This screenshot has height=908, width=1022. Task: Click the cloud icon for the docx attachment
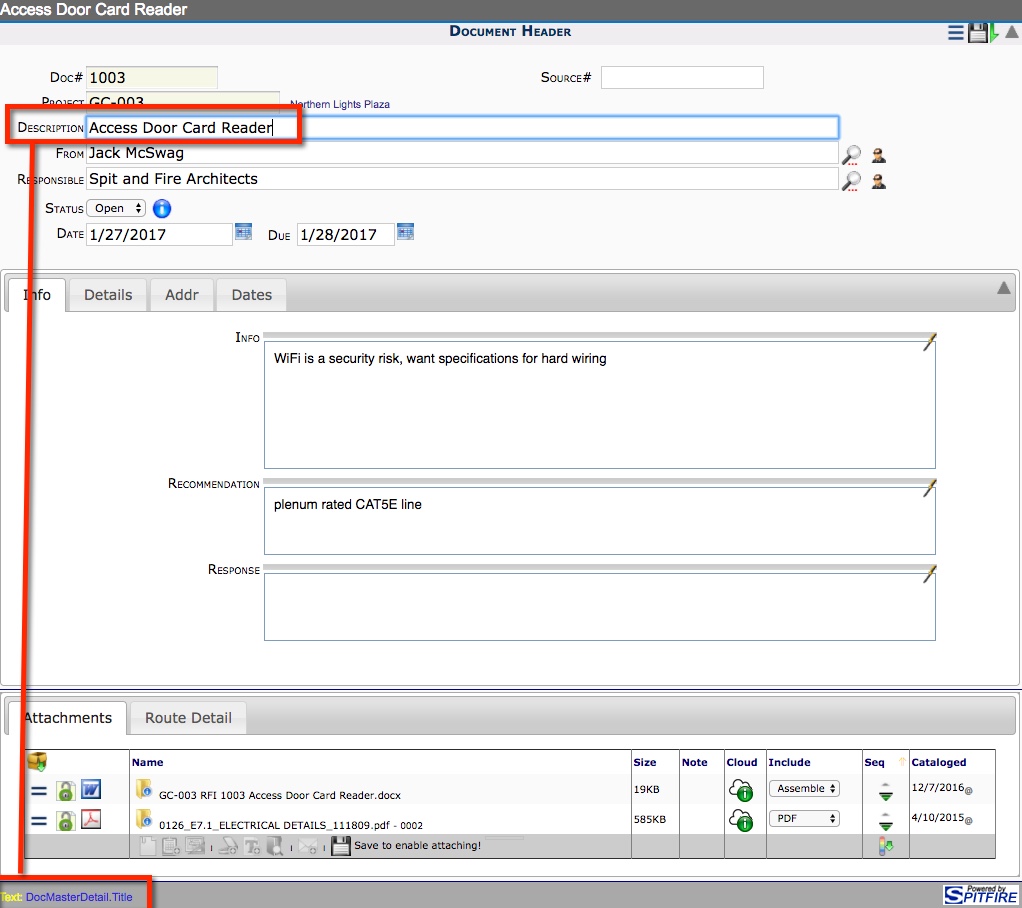click(x=741, y=790)
